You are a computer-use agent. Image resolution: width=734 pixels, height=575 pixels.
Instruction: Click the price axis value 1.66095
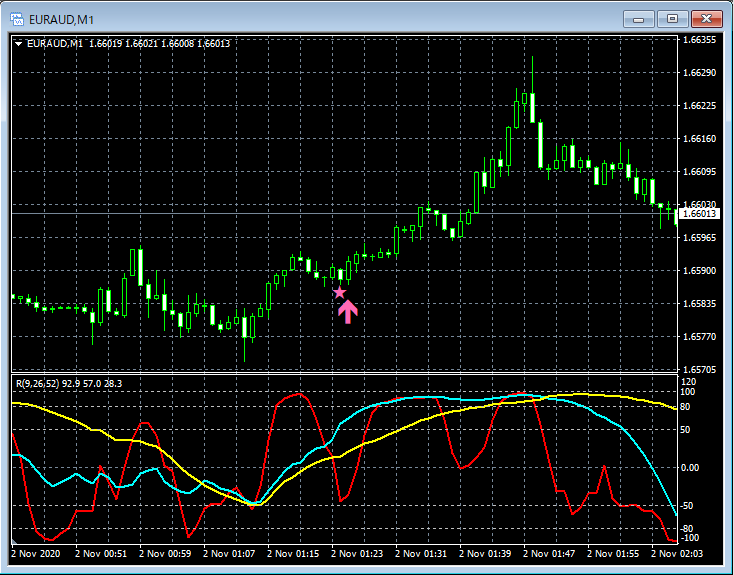(x=699, y=172)
